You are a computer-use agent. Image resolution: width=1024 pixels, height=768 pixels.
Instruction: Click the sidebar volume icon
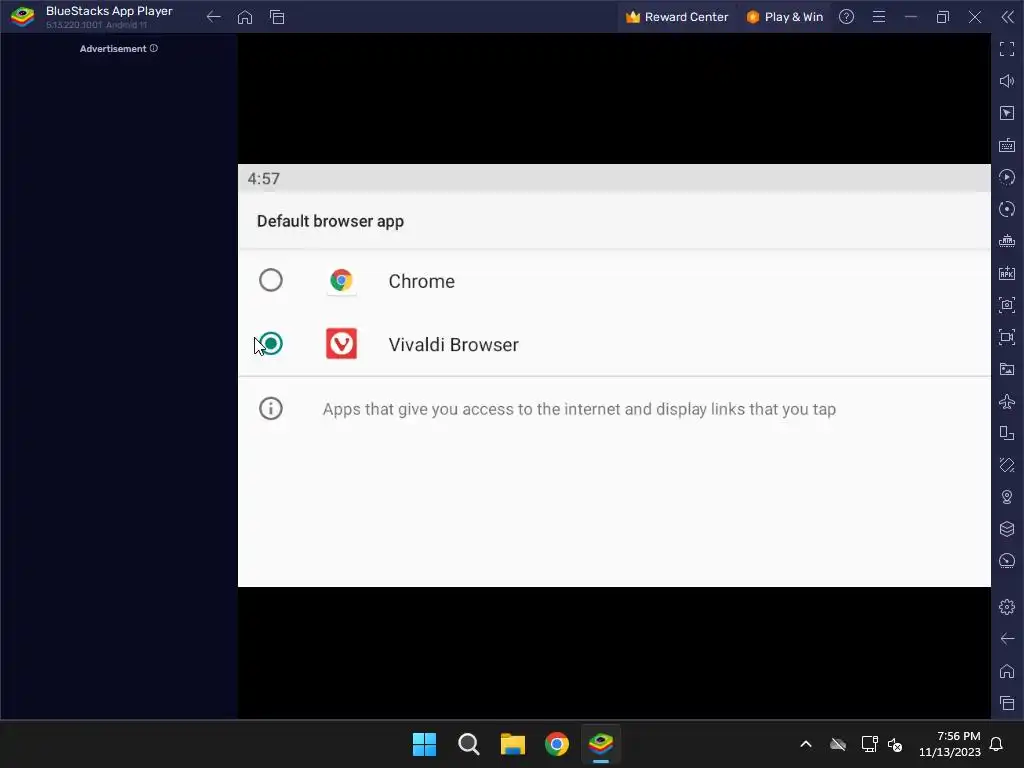pyautogui.click(x=1007, y=81)
